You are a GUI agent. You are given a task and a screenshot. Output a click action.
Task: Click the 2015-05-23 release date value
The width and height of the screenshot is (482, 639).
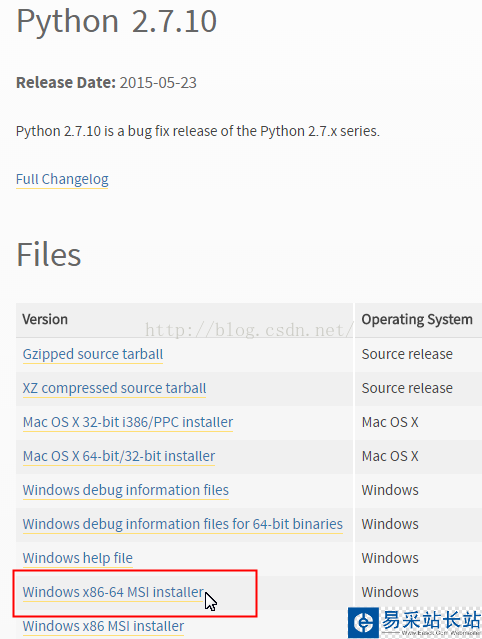158,83
